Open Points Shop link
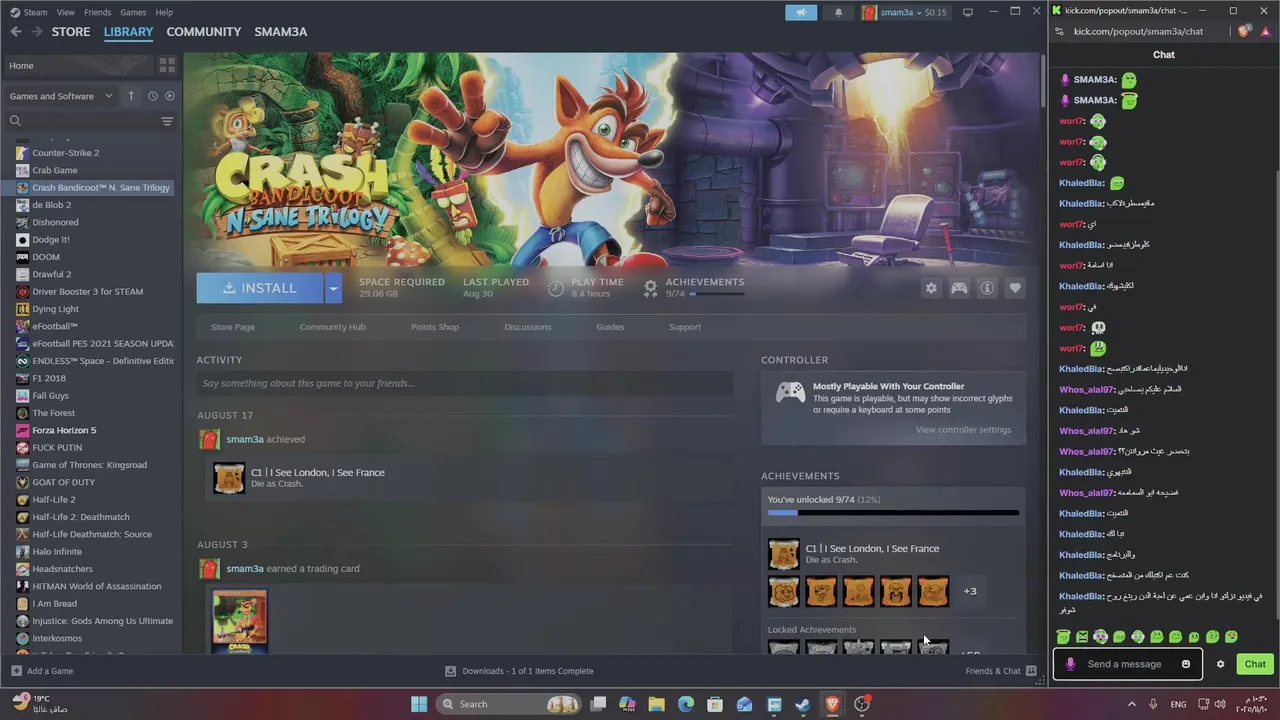Screen dimensions: 1280x720 pyautogui.click(x=435, y=327)
